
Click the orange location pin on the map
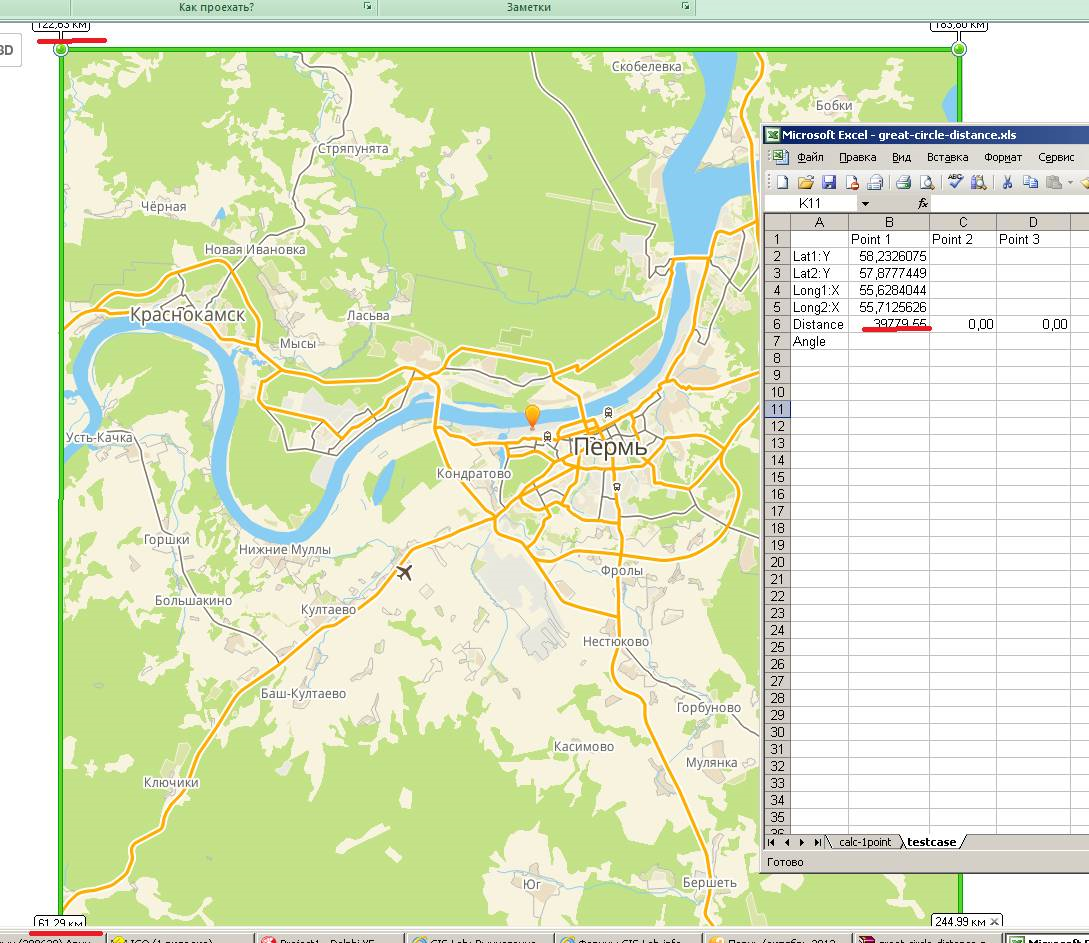click(533, 417)
